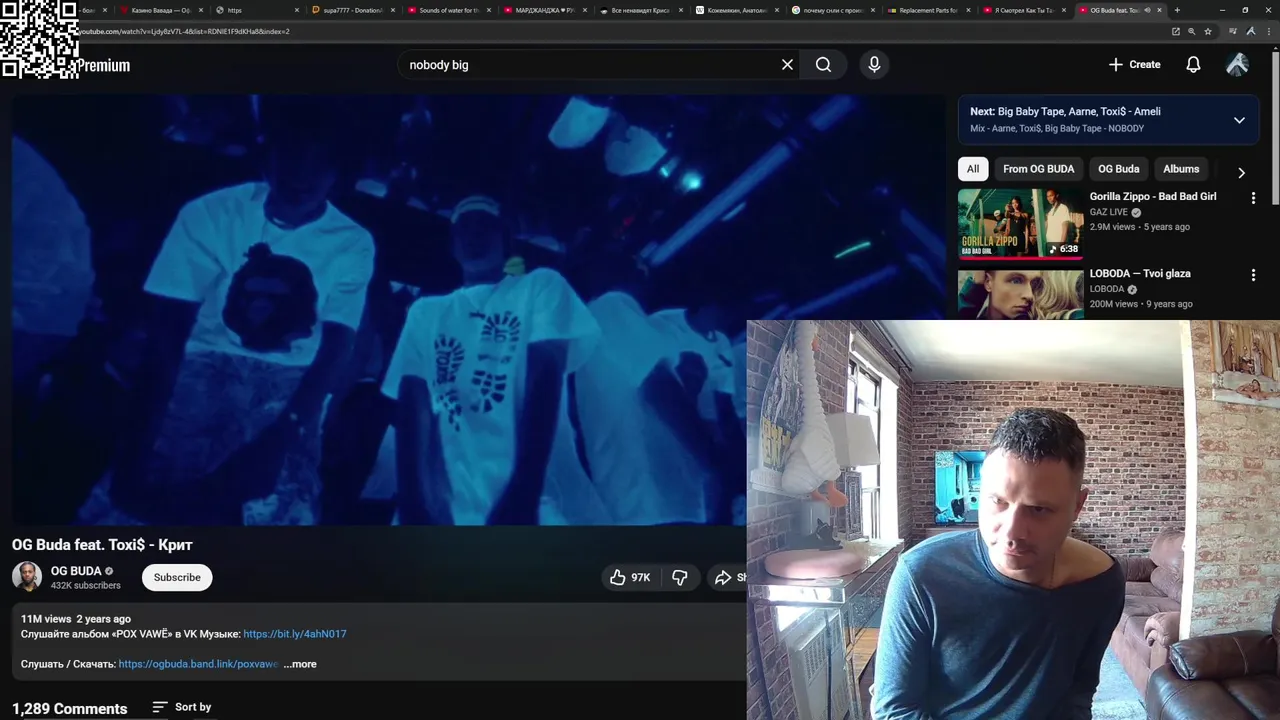Open the bit.ly/4ahN017 link

click(x=294, y=634)
